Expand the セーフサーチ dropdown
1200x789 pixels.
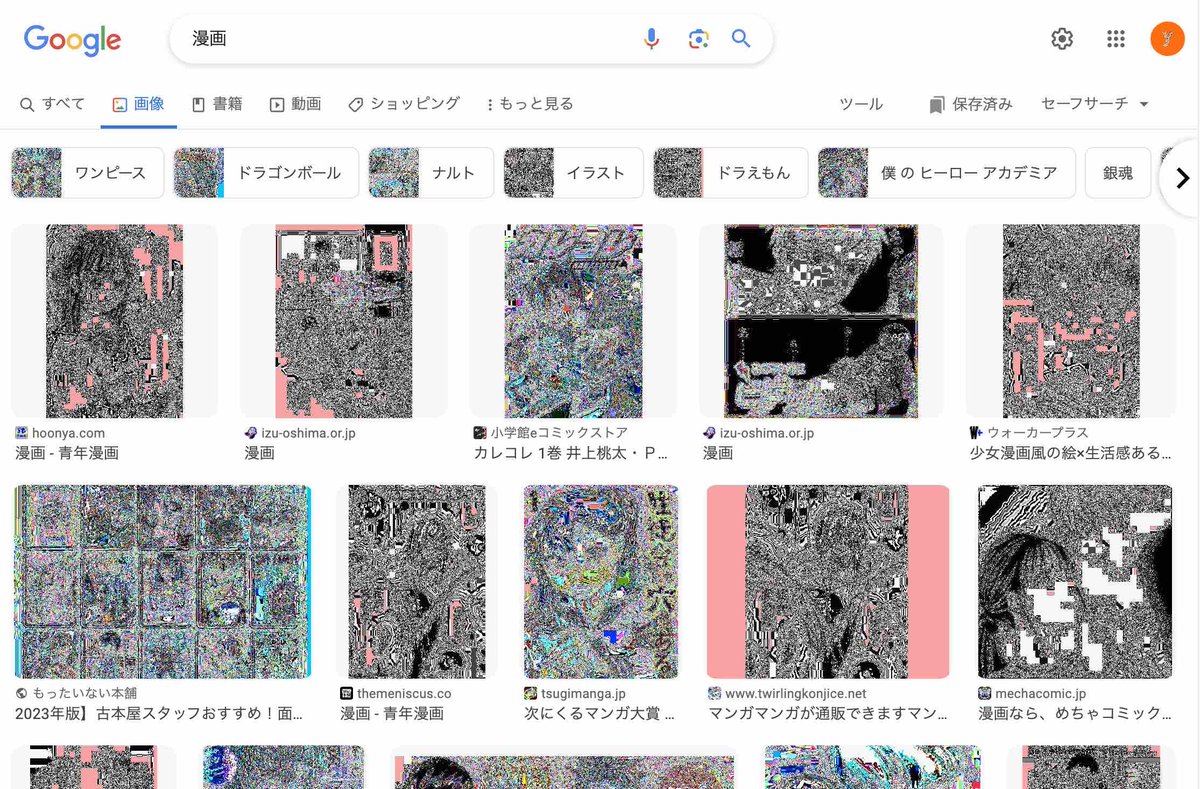point(1095,104)
